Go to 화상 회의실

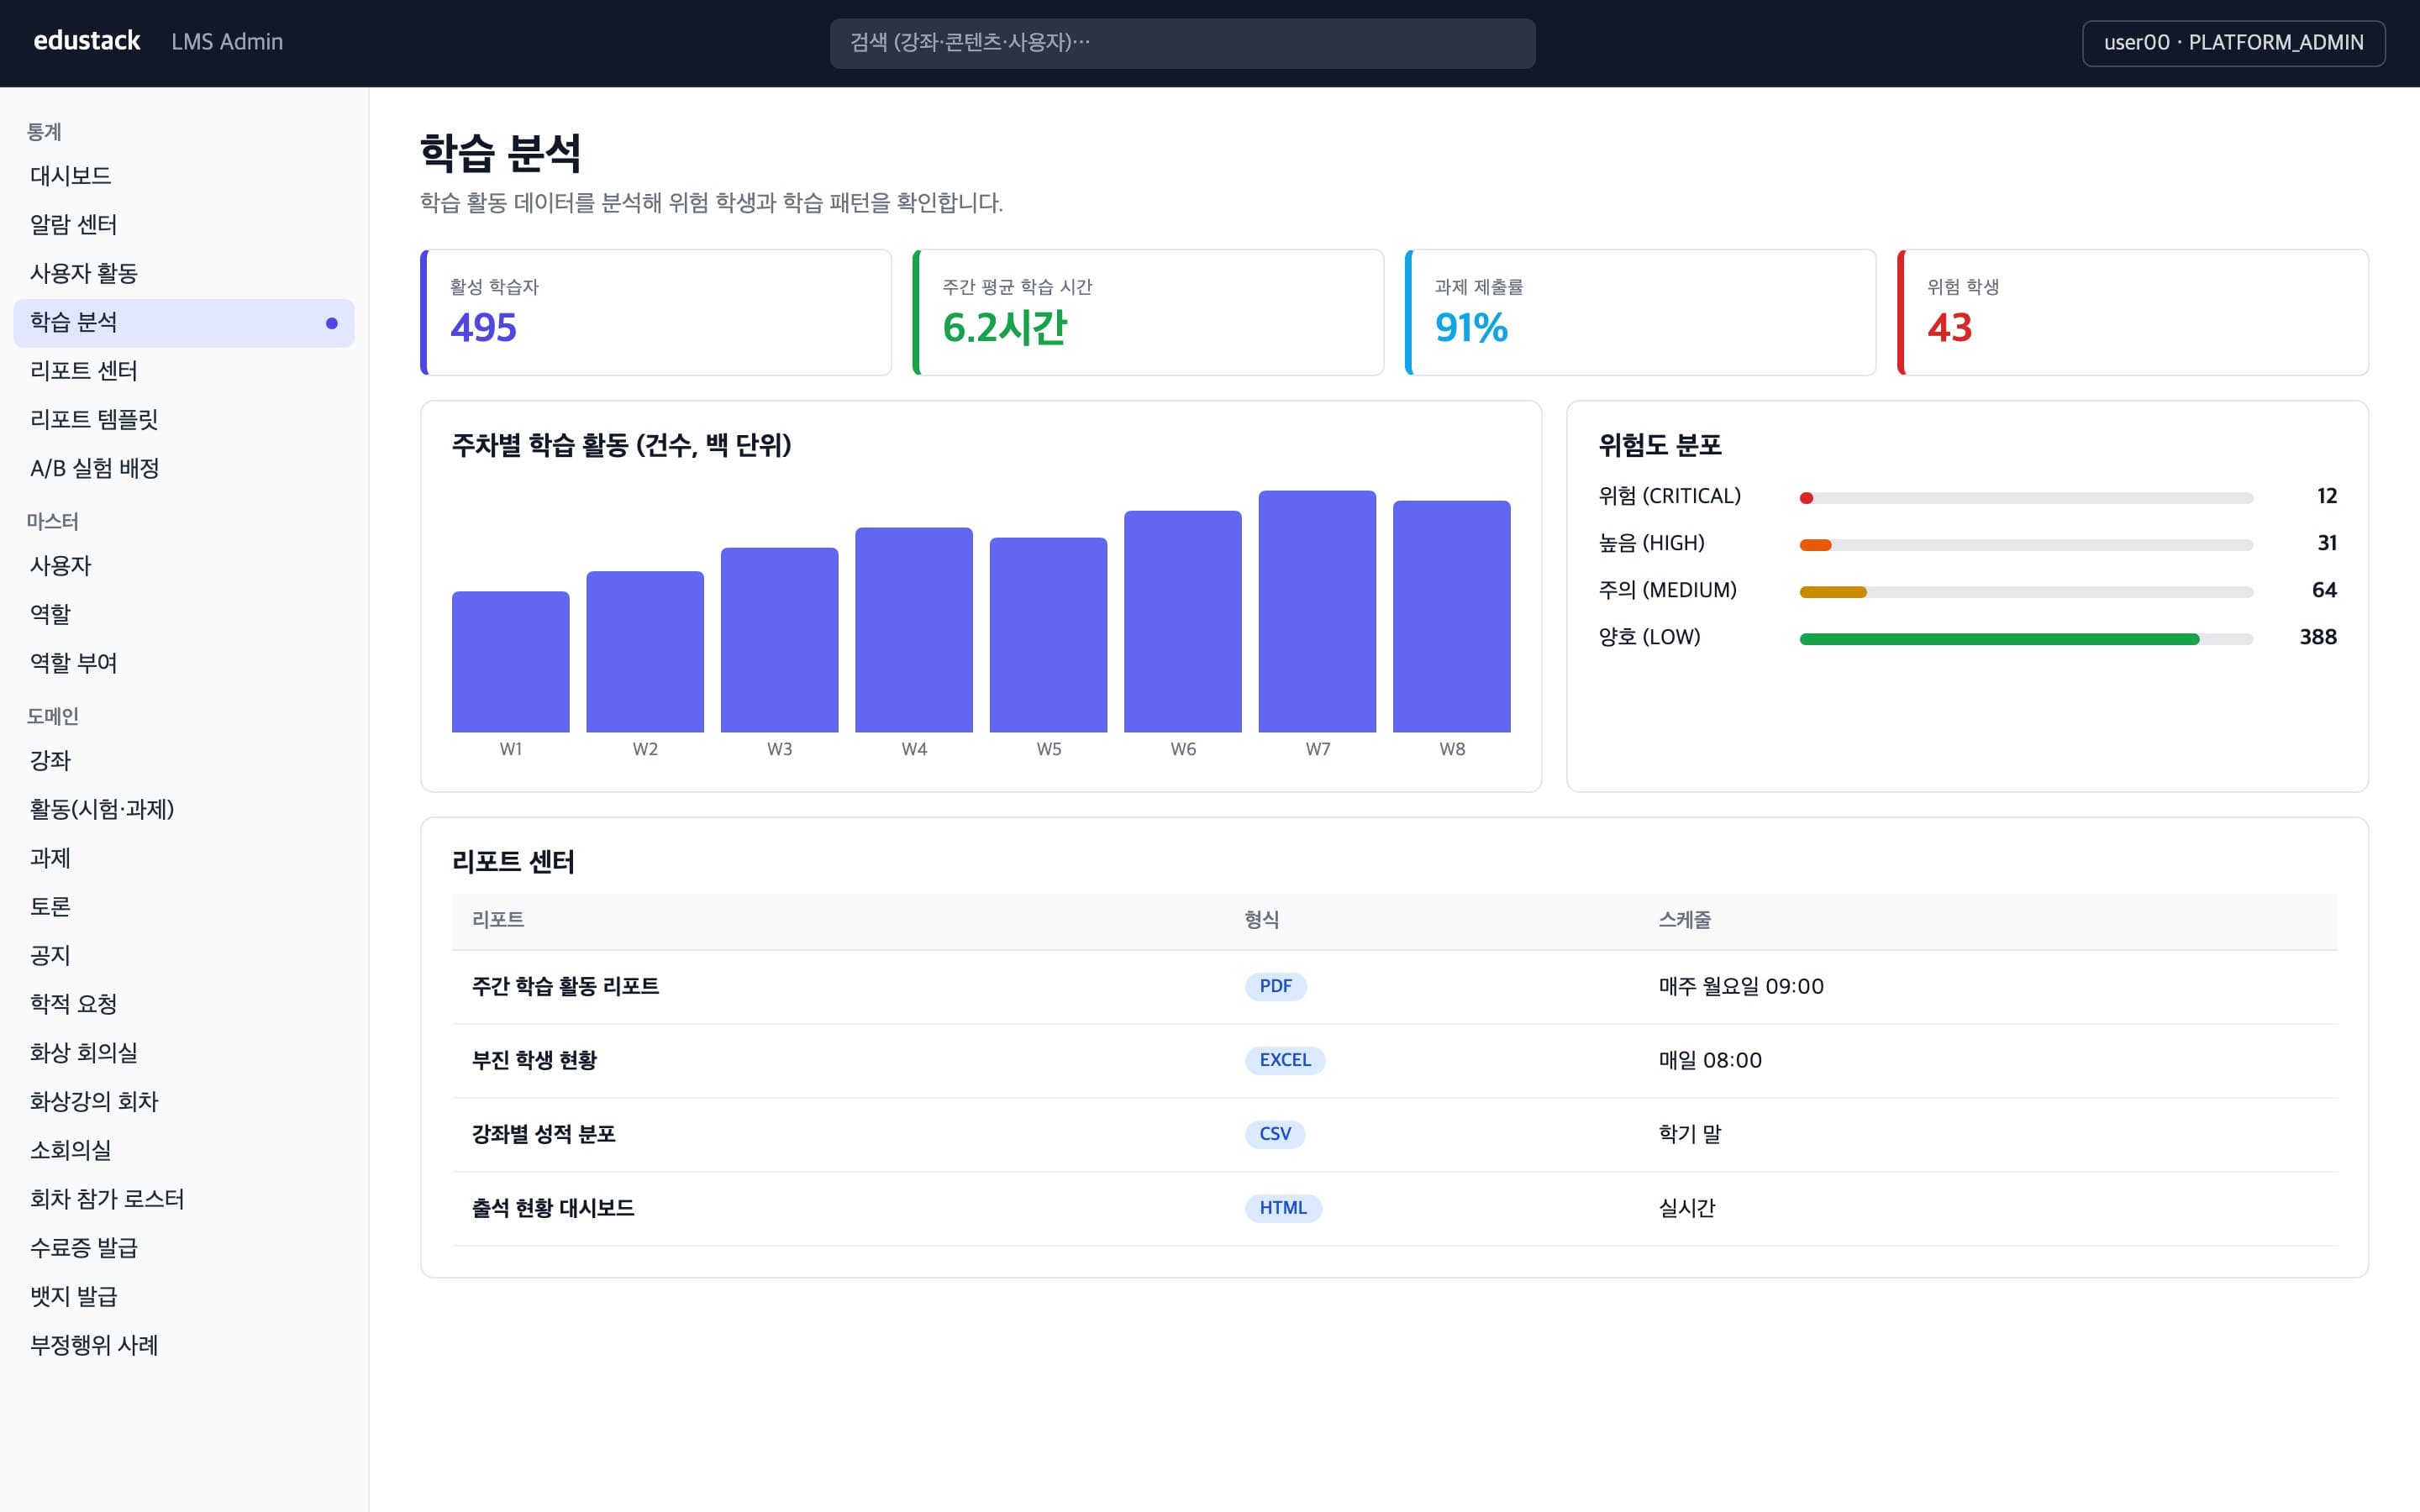[x=184, y=1053]
